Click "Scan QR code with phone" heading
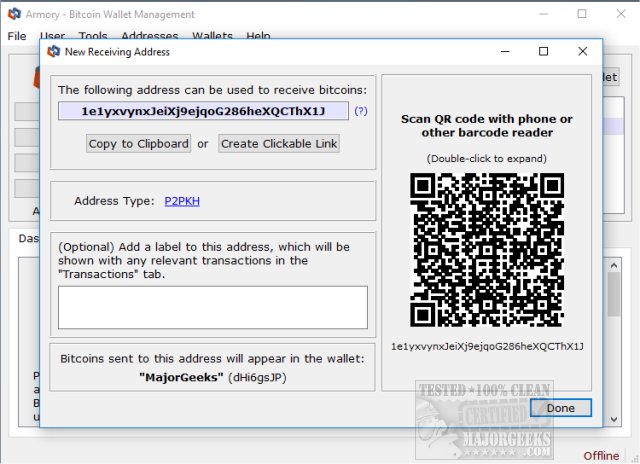The width and height of the screenshot is (640, 464). pyautogui.click(x=487, y=126)
